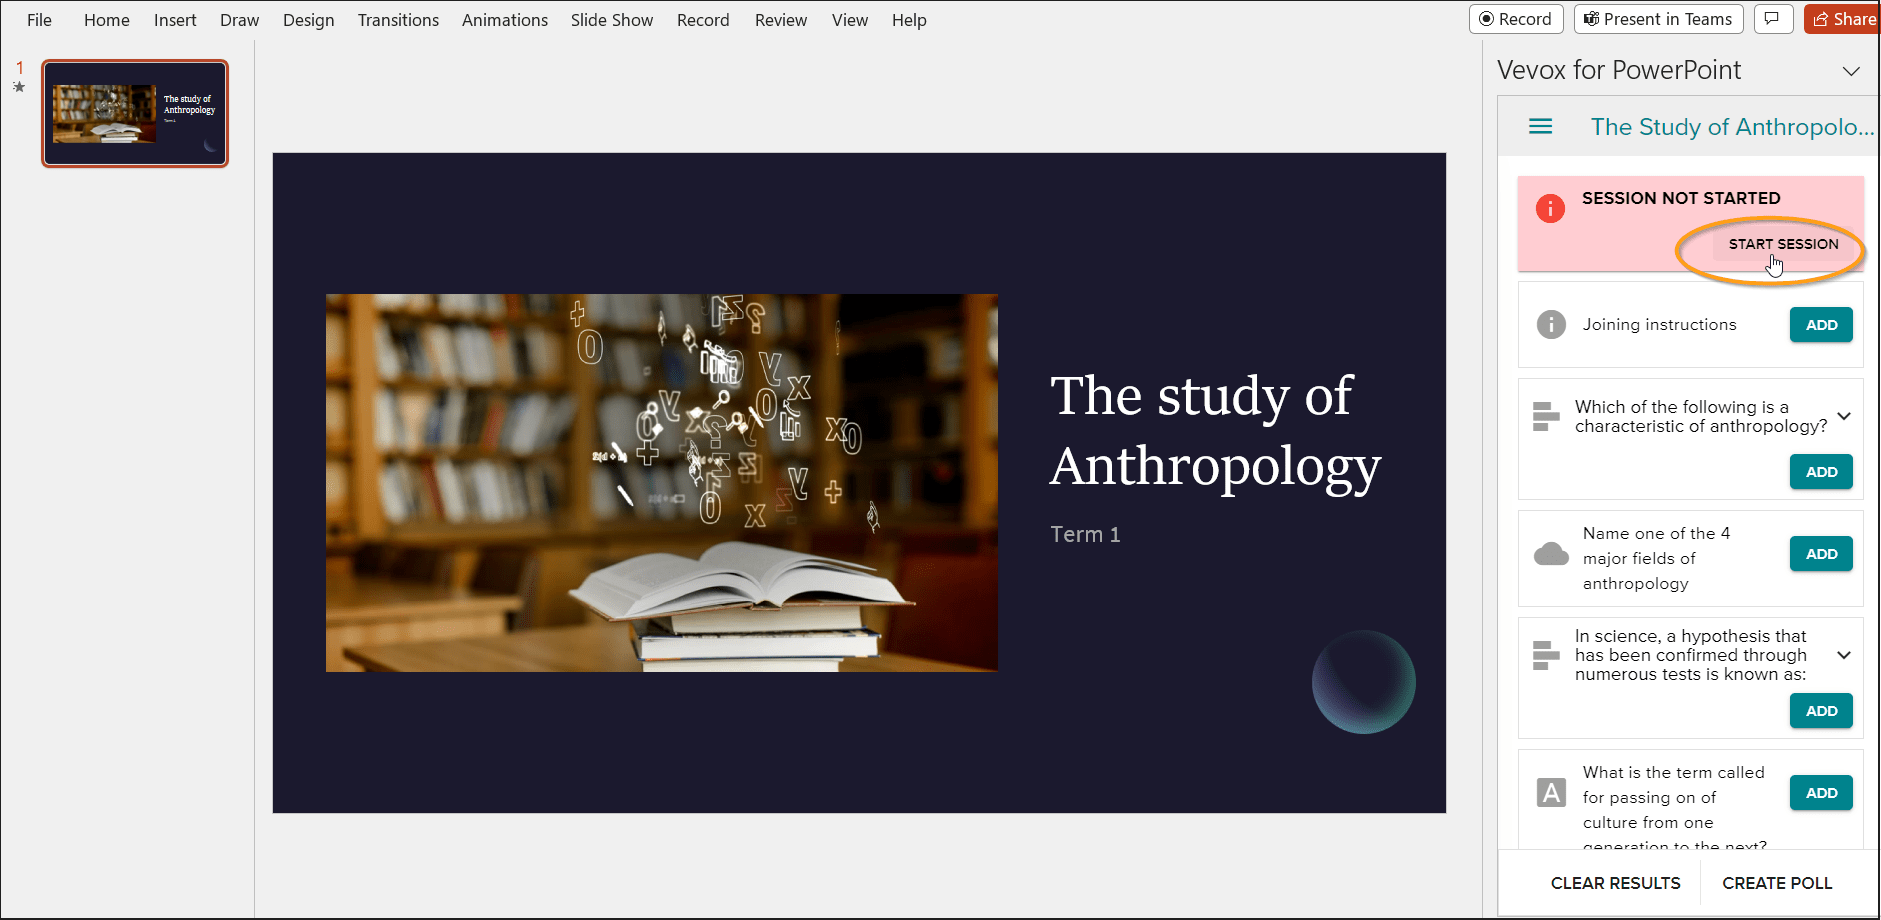Add the 'What is the term called' poll
Viewport: 1881px width, 920px height.
[x=1821, y=793]
